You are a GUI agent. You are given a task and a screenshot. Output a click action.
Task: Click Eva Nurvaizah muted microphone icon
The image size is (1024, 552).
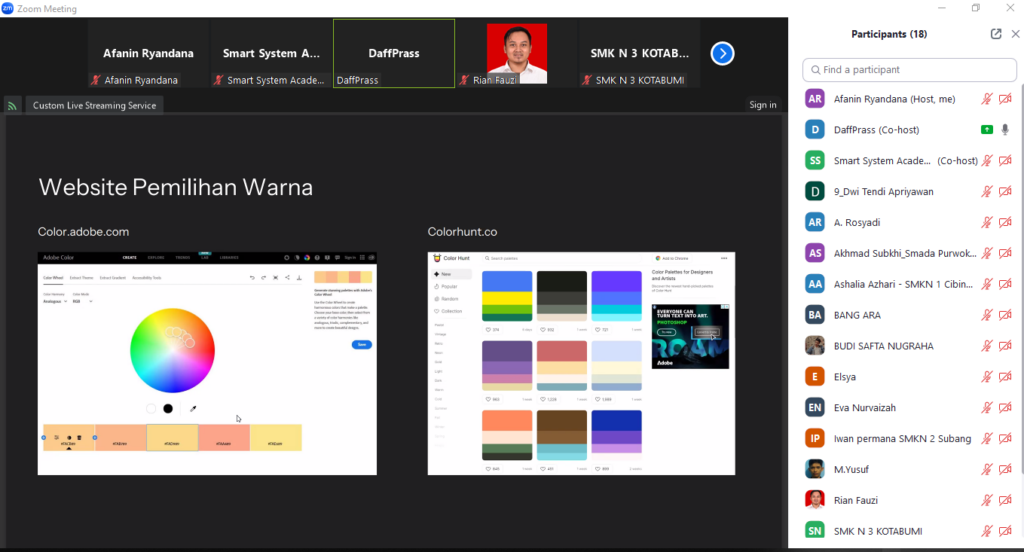987,408
